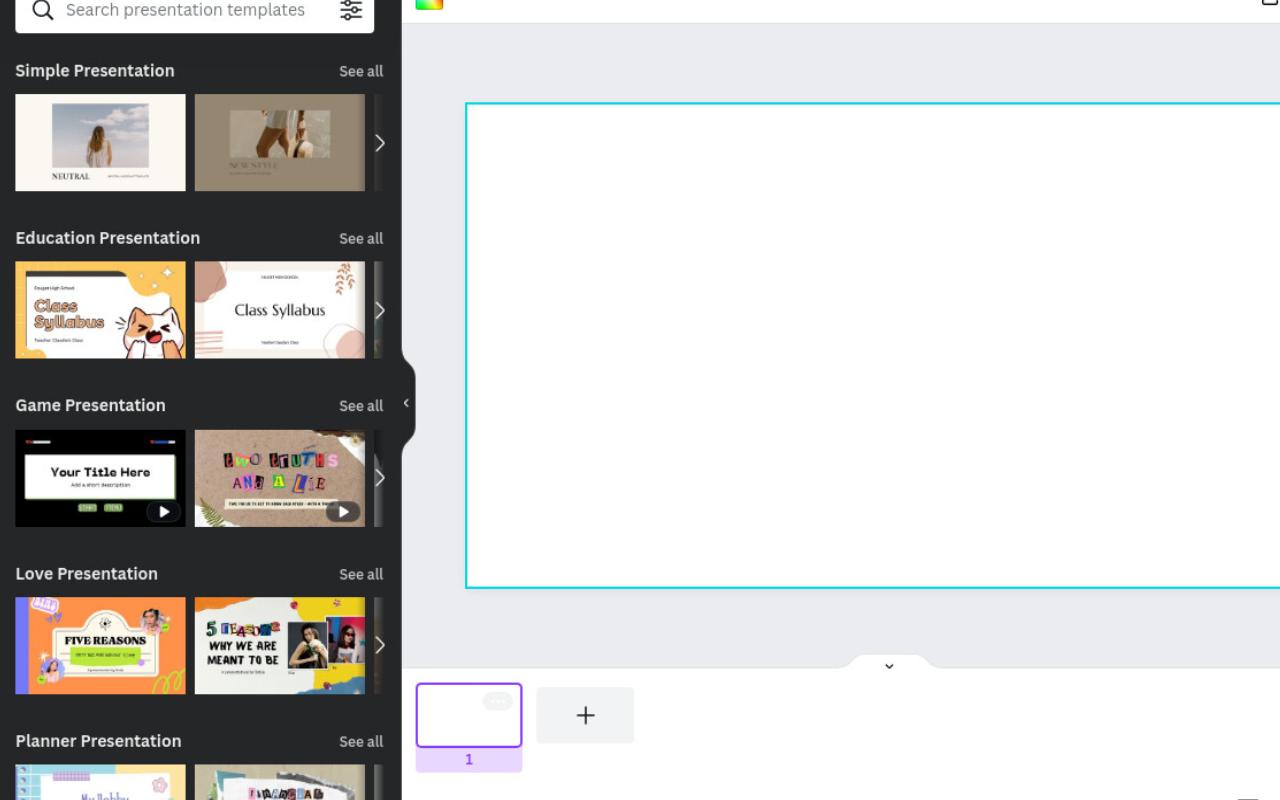Click the blank slide canvas
The height and width of the screenshot is (800, 1280).
(x=873, y=345)
